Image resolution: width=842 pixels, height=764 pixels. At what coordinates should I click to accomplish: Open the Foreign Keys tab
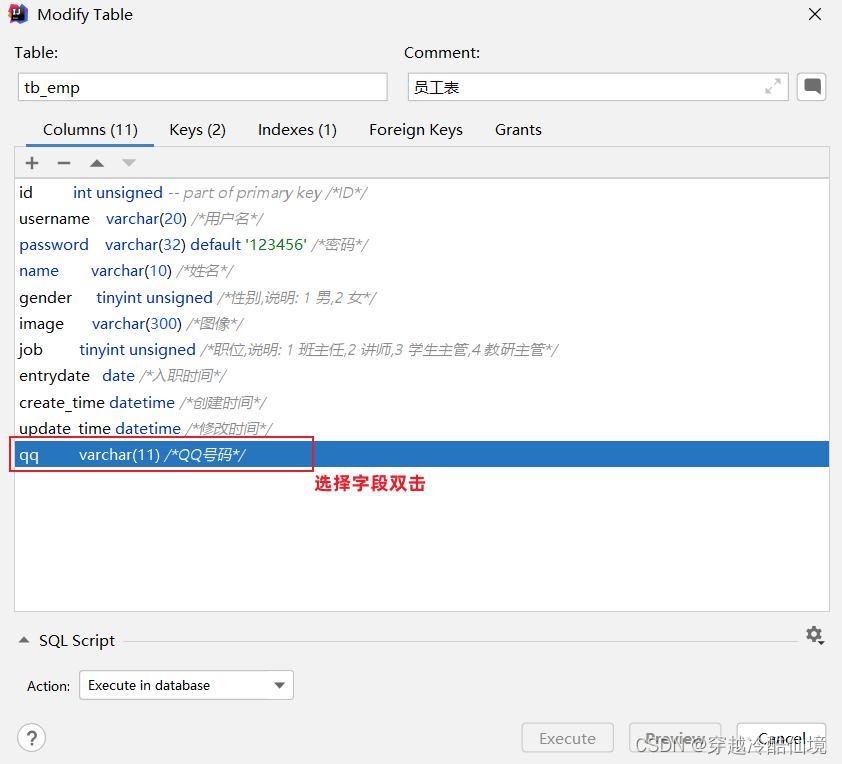pyautogui.click(x=416, y=130)
